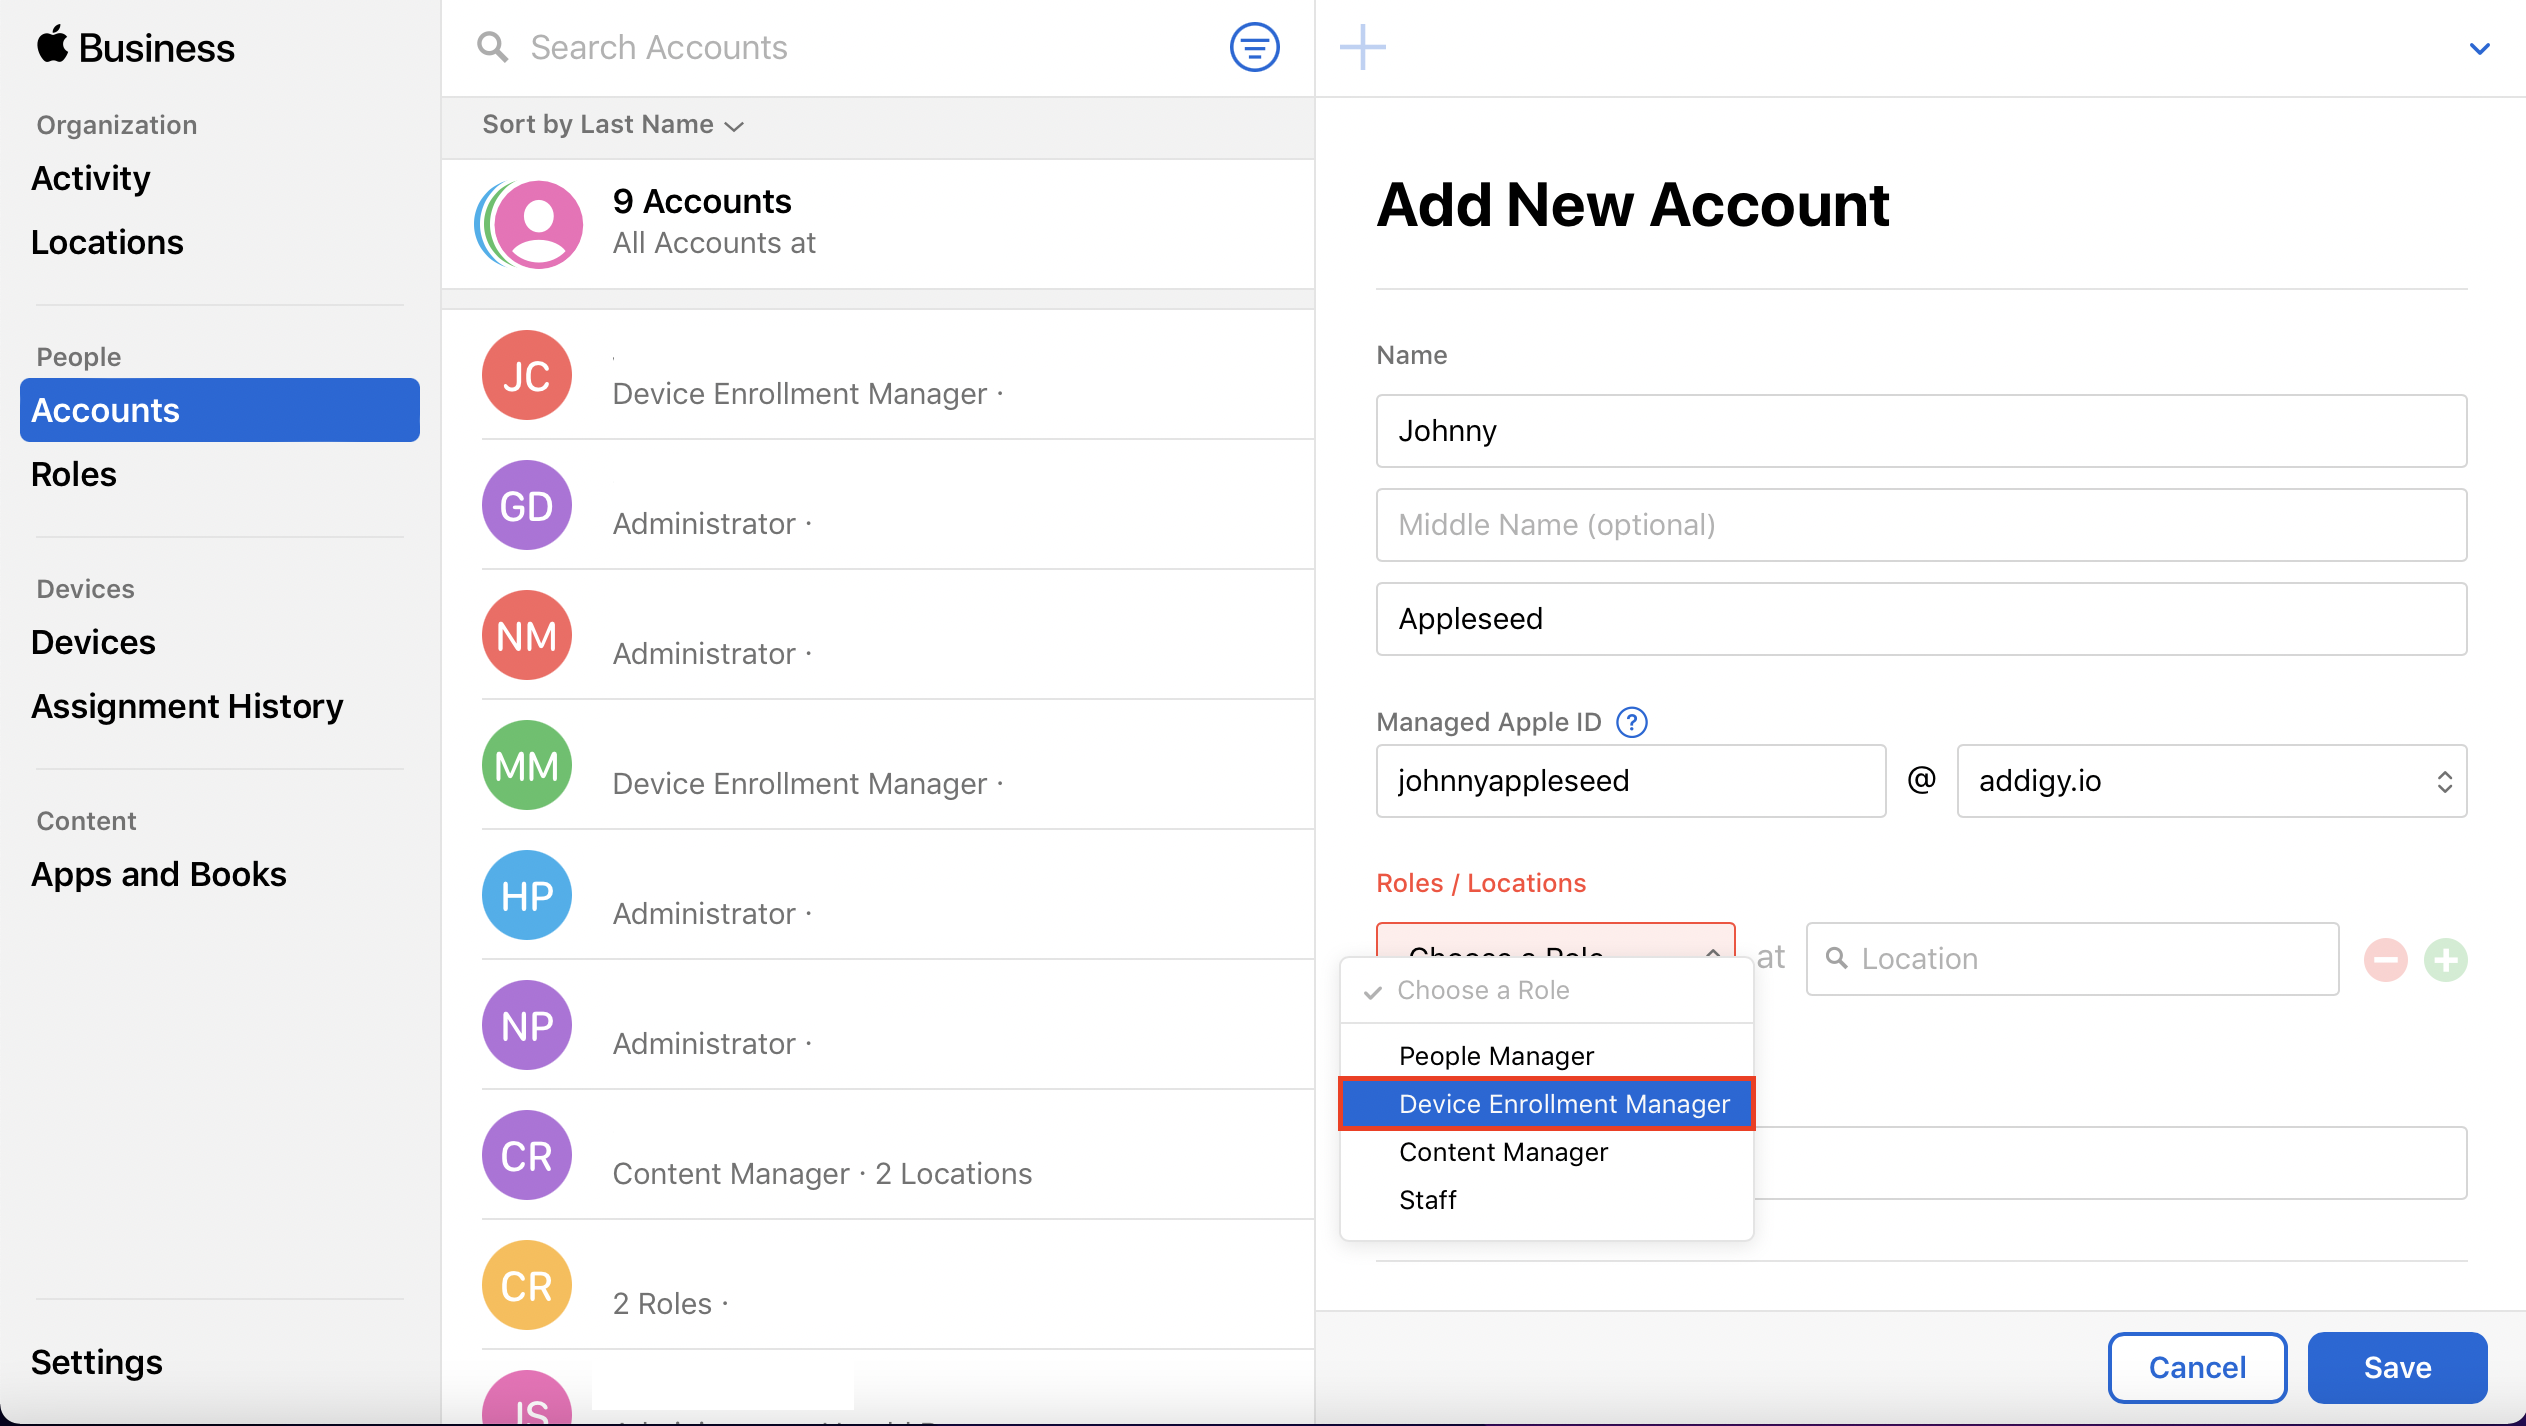Image resolution: width=2526 pixels, height=1426 pixels.
Task: Click the plus icon to add account
Action: click(1362, 47)
